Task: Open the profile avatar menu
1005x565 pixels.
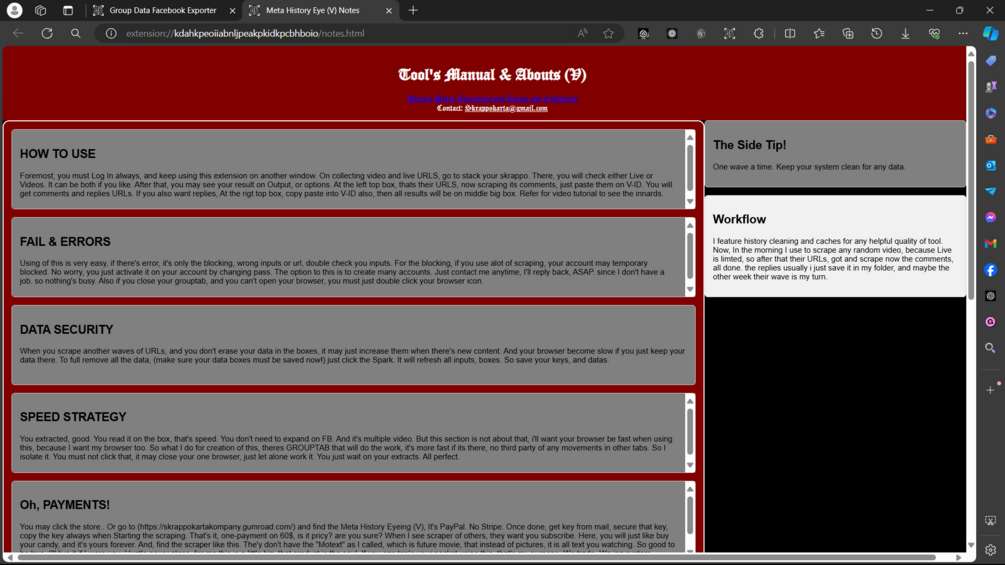Action: pos(14,10)
